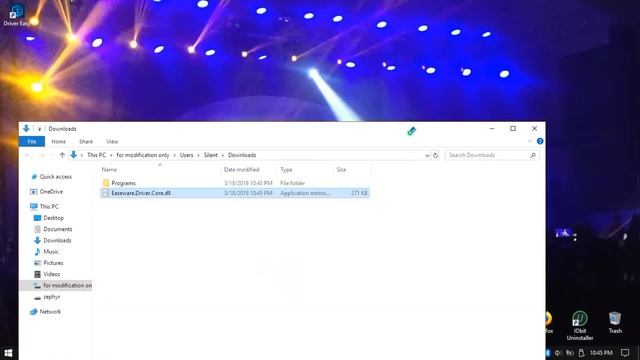This screenshot has width=640, height=360.
Task: Open the Trash desktop icon
Action: tap(615, 322)
